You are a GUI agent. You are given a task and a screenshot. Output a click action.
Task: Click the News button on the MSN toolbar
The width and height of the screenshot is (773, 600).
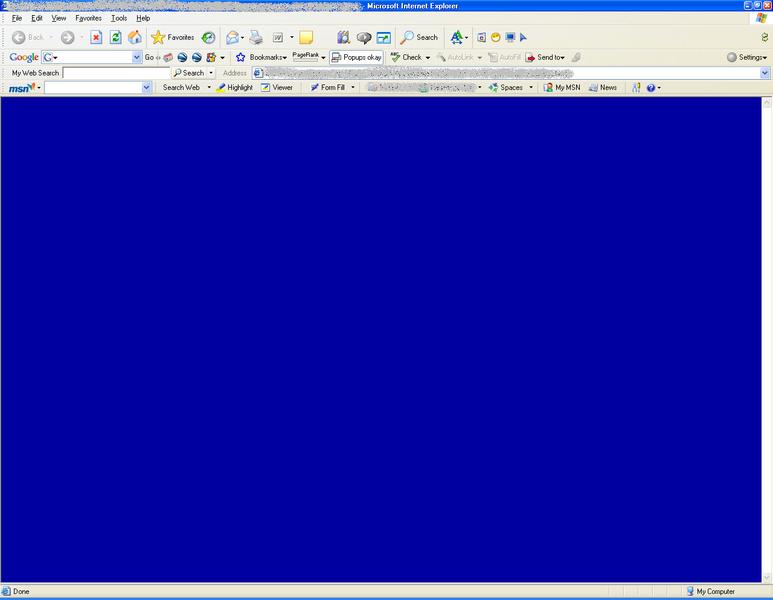coord(603,88)
